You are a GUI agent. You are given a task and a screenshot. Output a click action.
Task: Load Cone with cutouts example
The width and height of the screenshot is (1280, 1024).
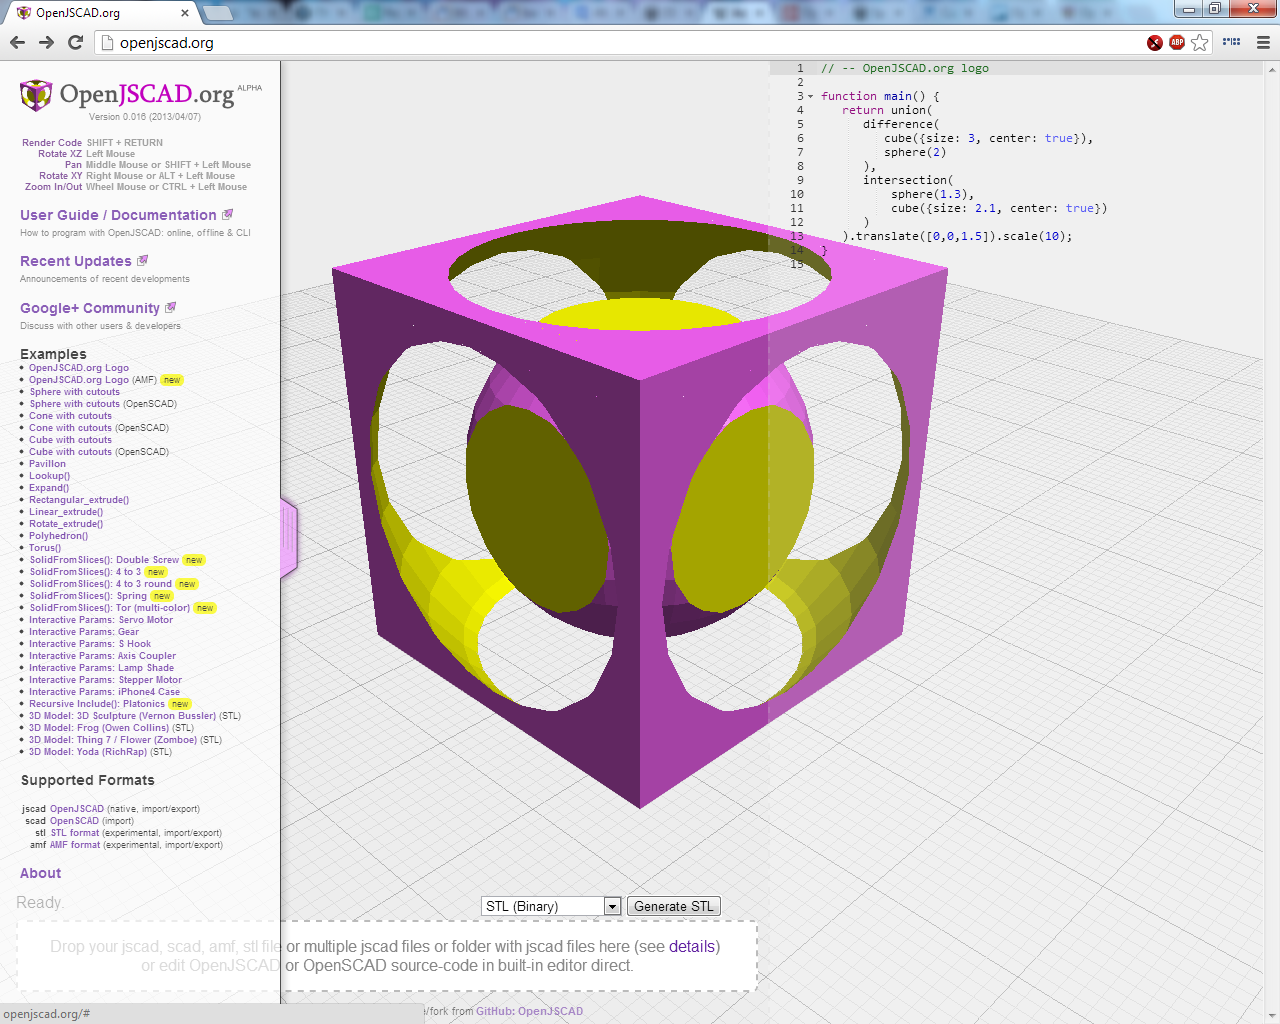point(70,416)
